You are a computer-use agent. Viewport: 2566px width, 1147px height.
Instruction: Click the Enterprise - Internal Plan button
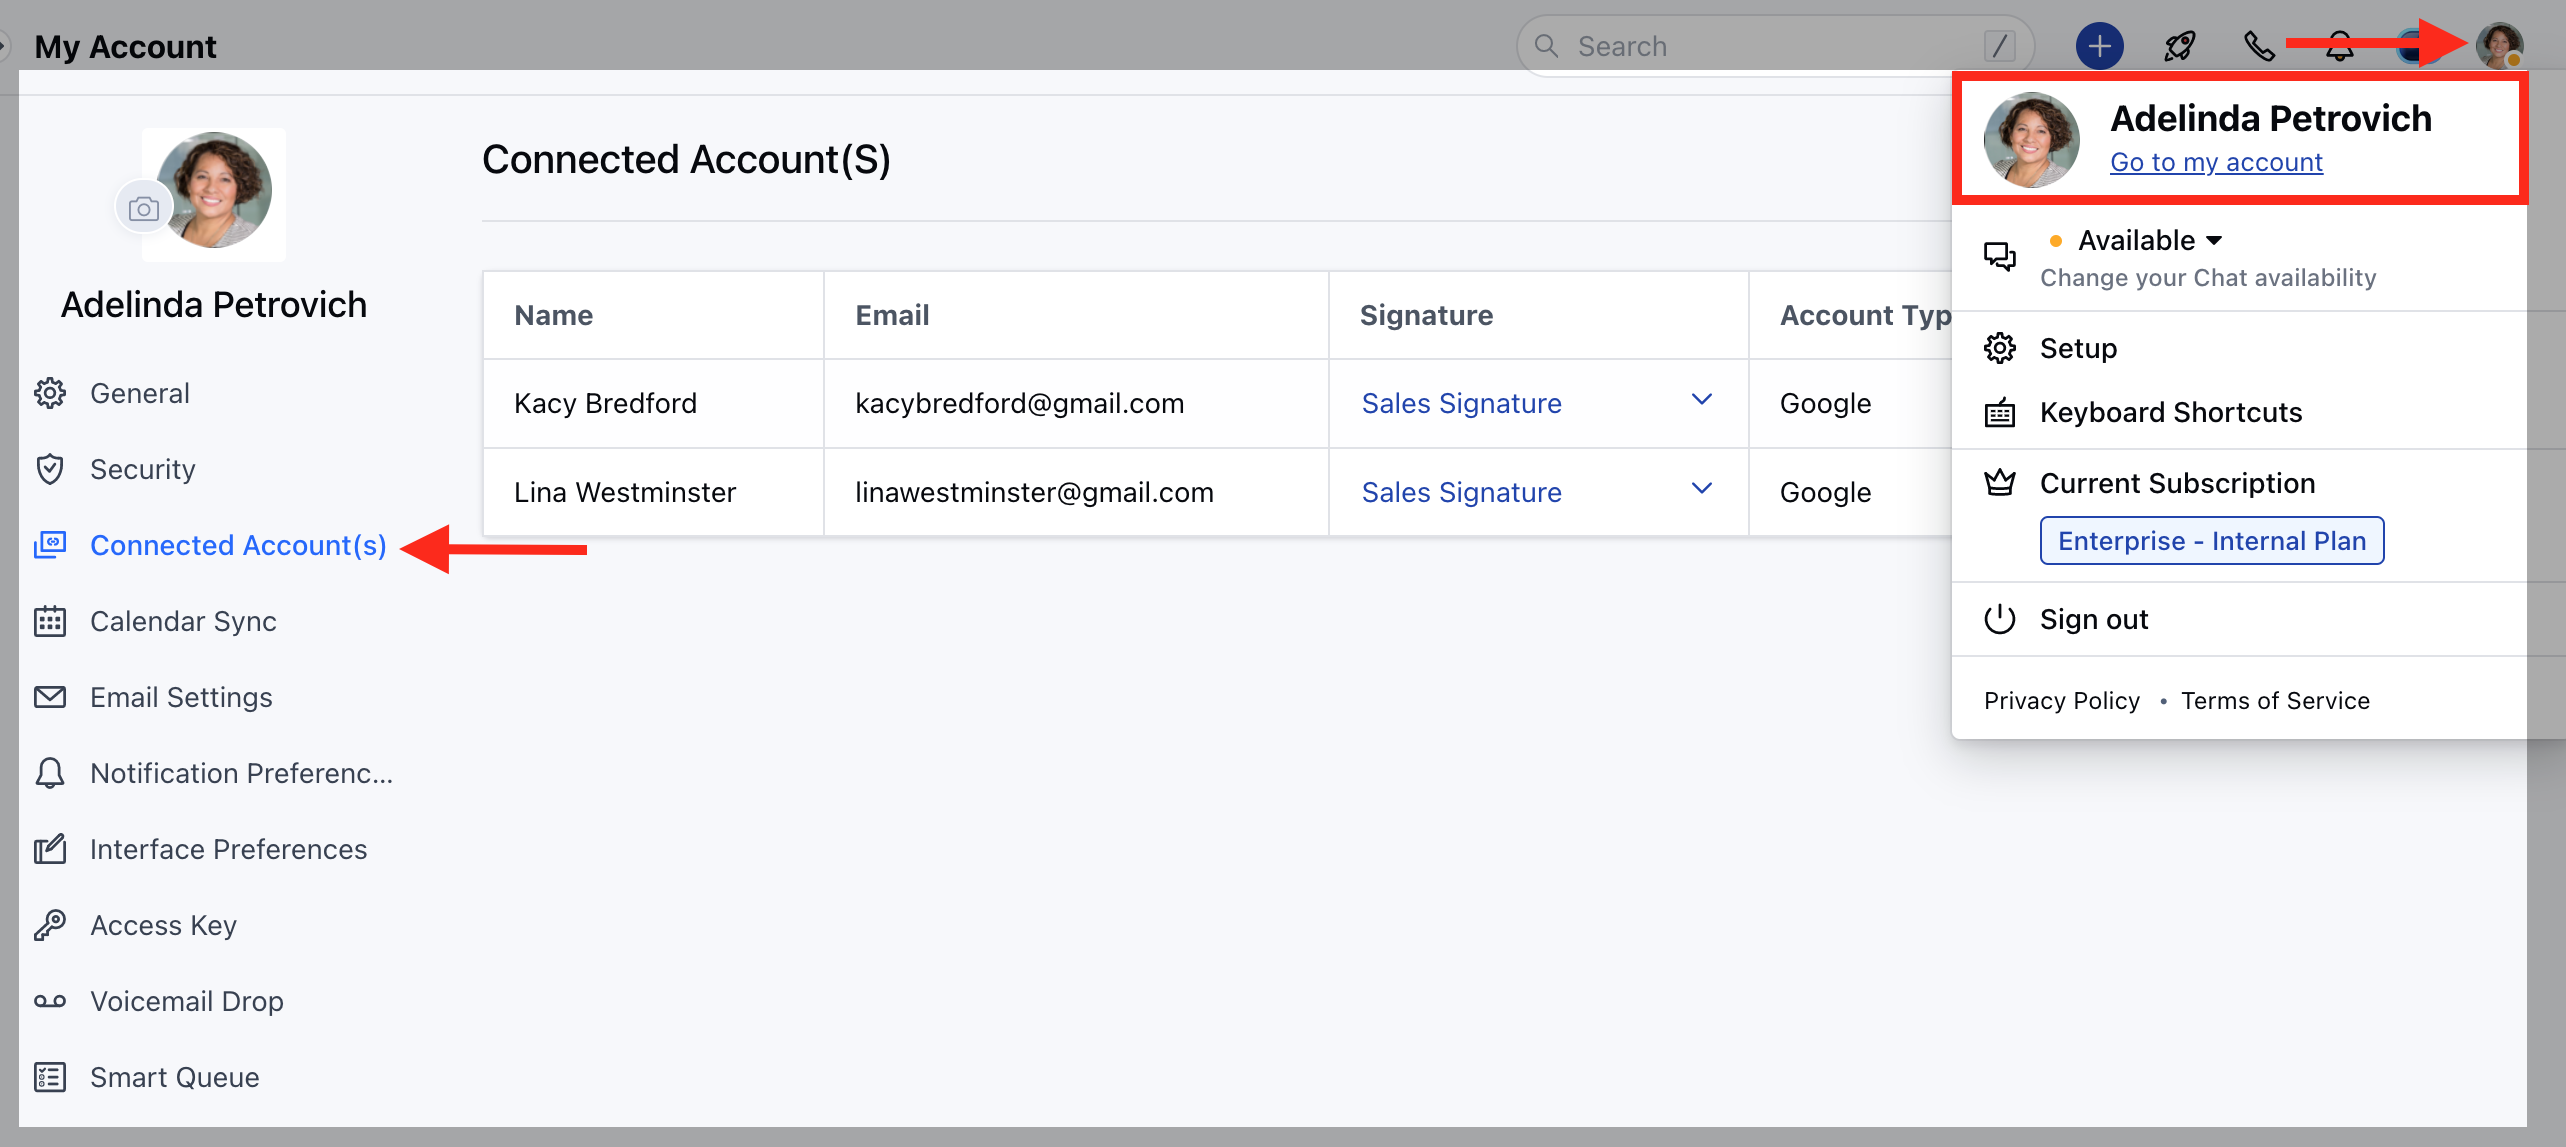(2212, 541)
